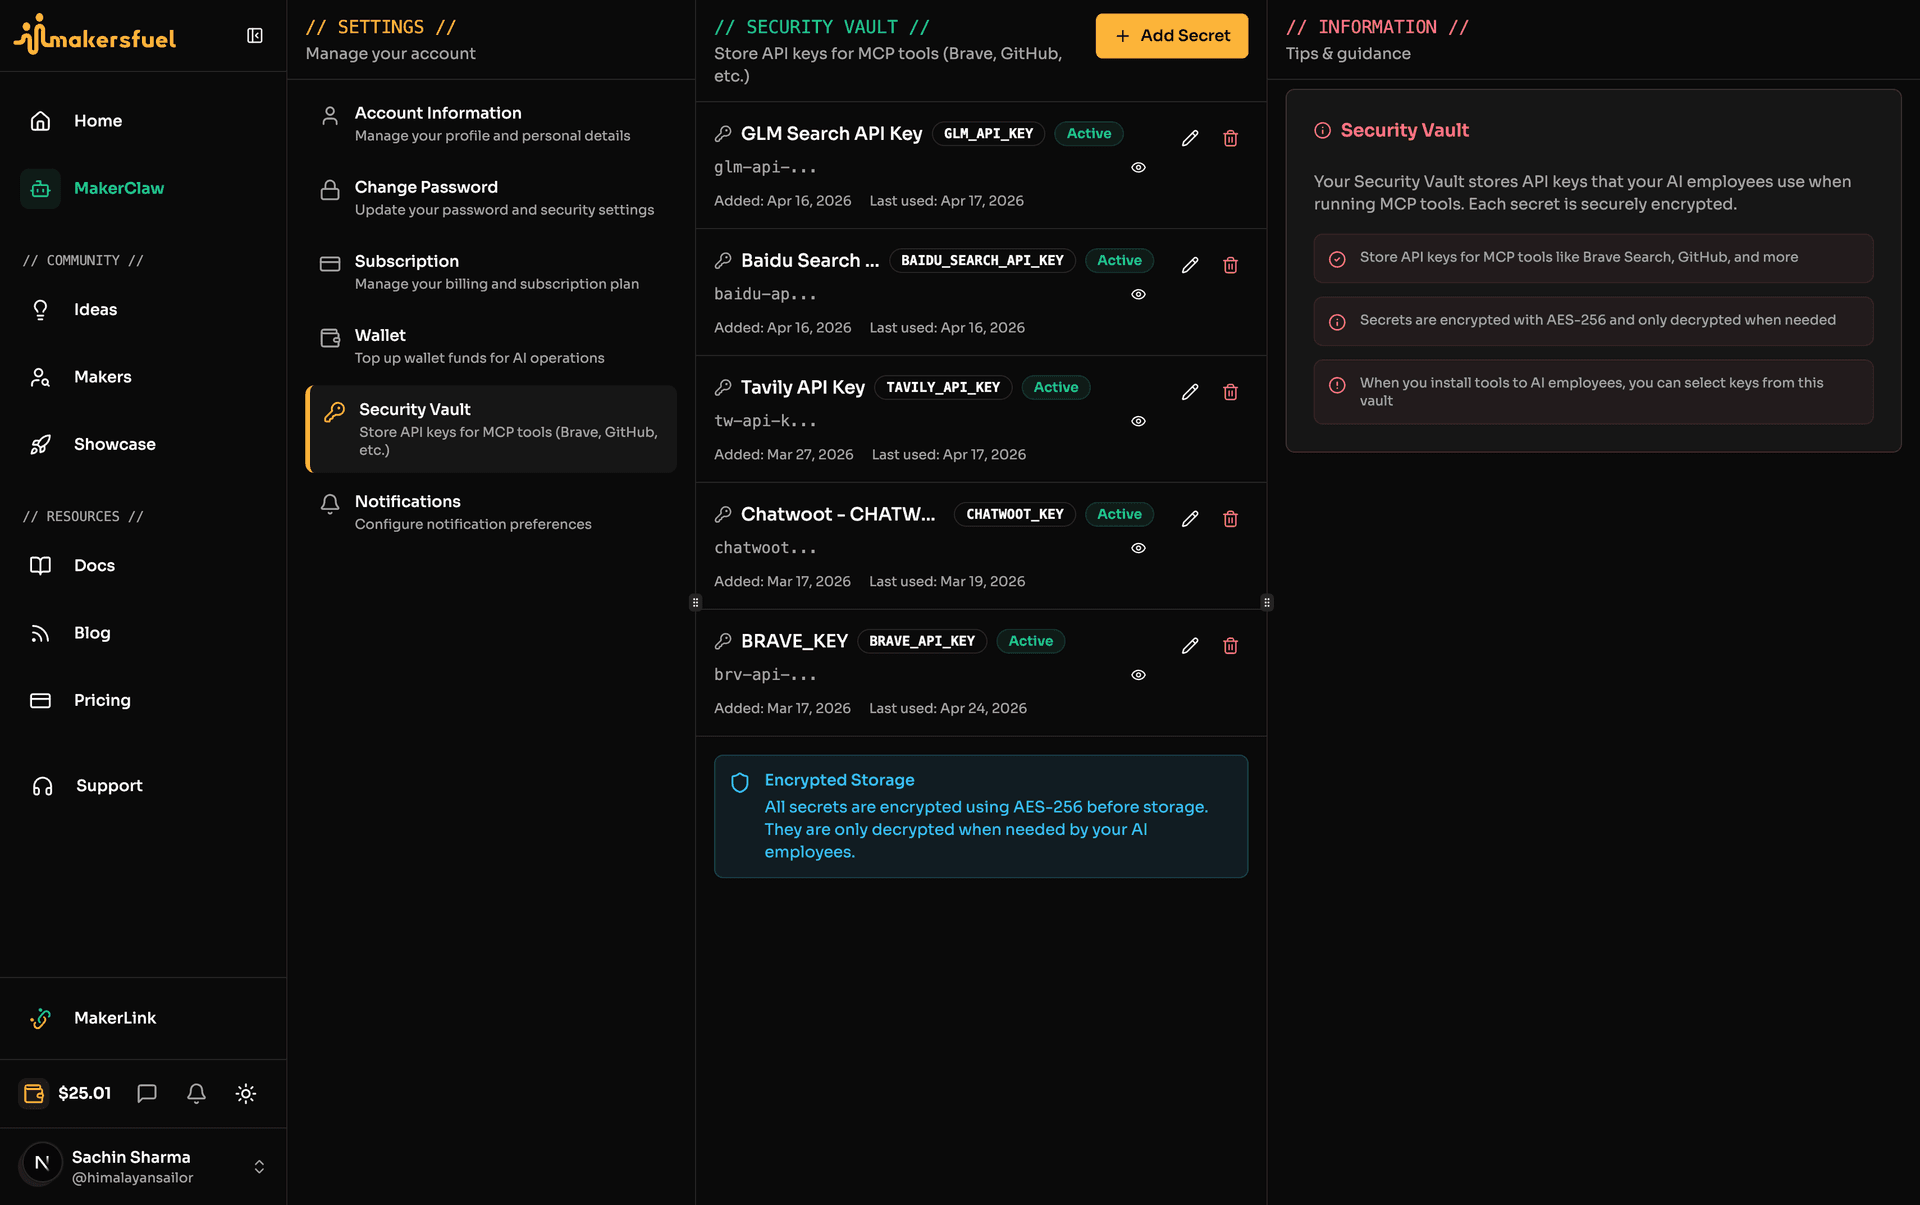The height and width of the screenshot is (1205, 1920).
Task: Open Wallet settings
Action: (x=491, y=345)
